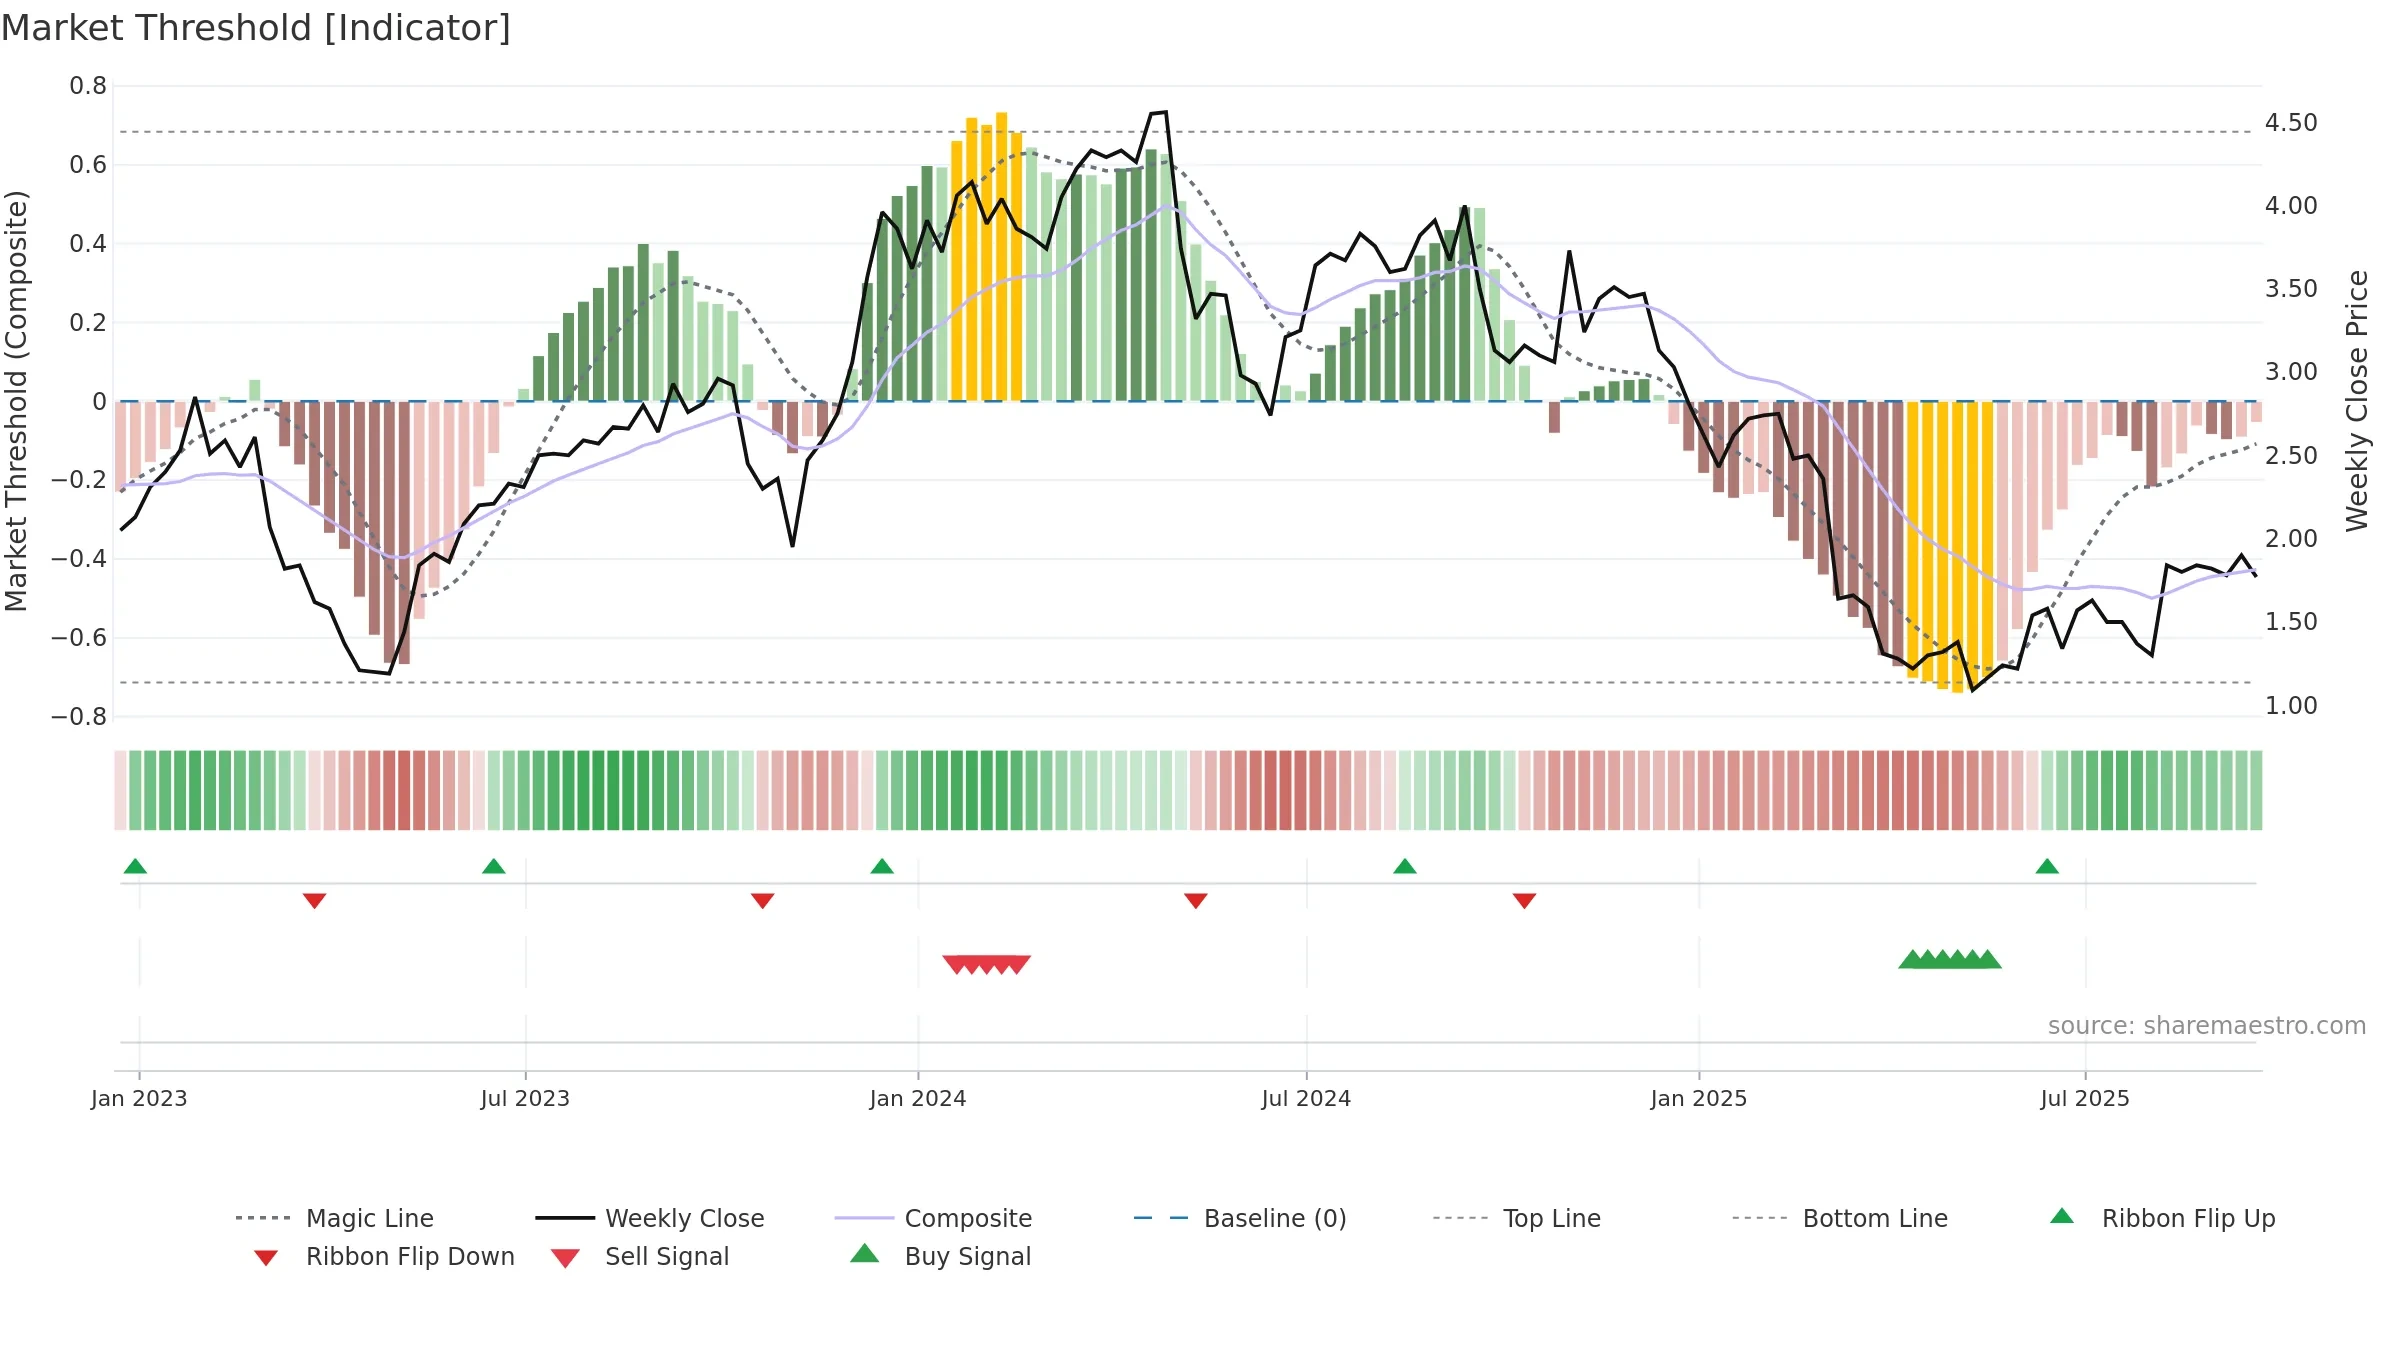Toggle the Bottom Line legend entry
The width and height of the screenshot is (2400, 1350).
(x=1840, y=1218)
